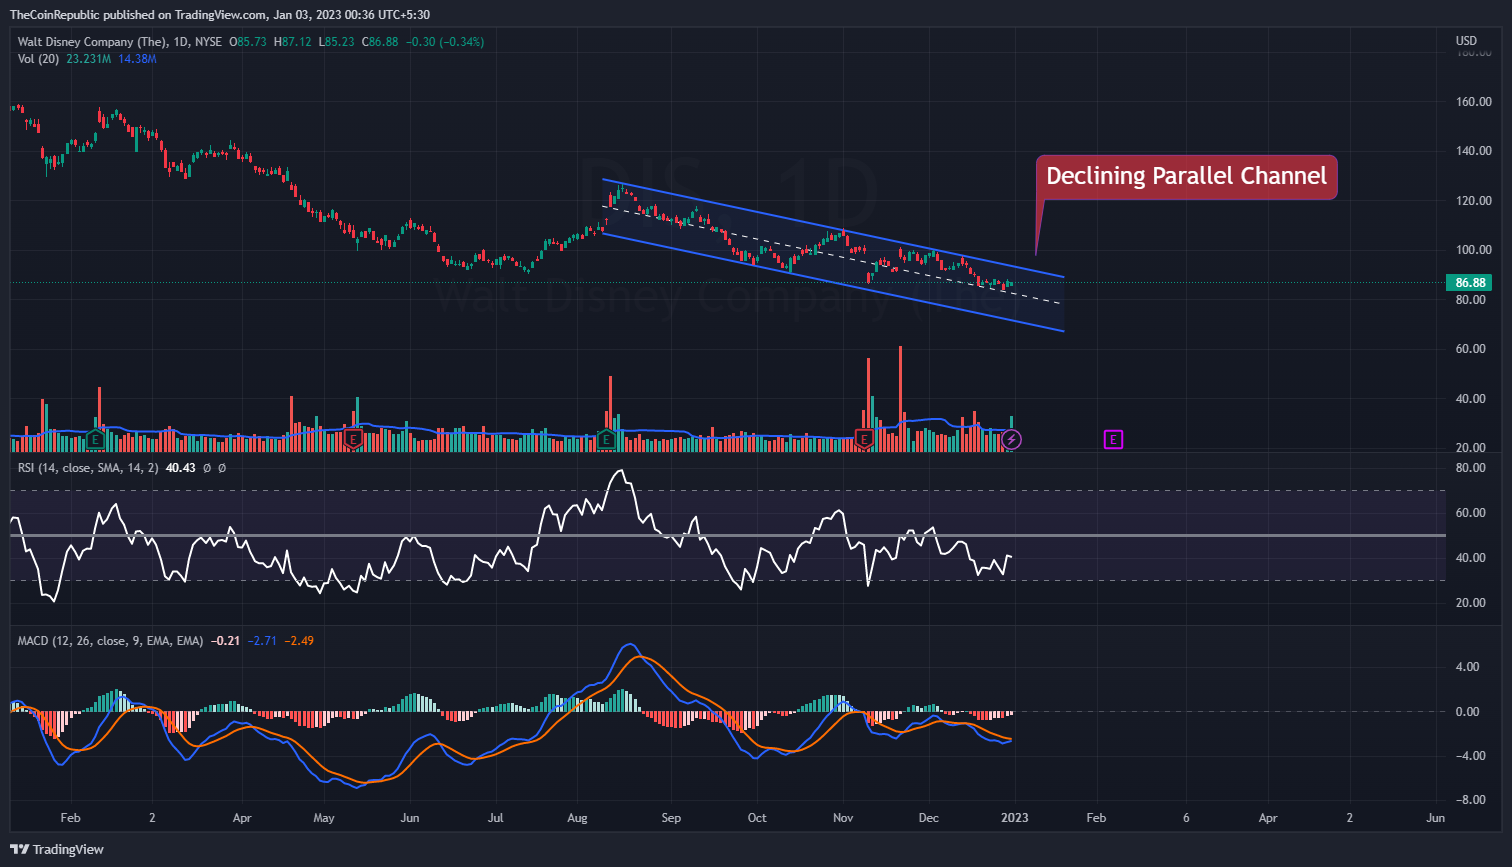Click the TradingView logo
Screen dimensions: 1512x867
57,849
